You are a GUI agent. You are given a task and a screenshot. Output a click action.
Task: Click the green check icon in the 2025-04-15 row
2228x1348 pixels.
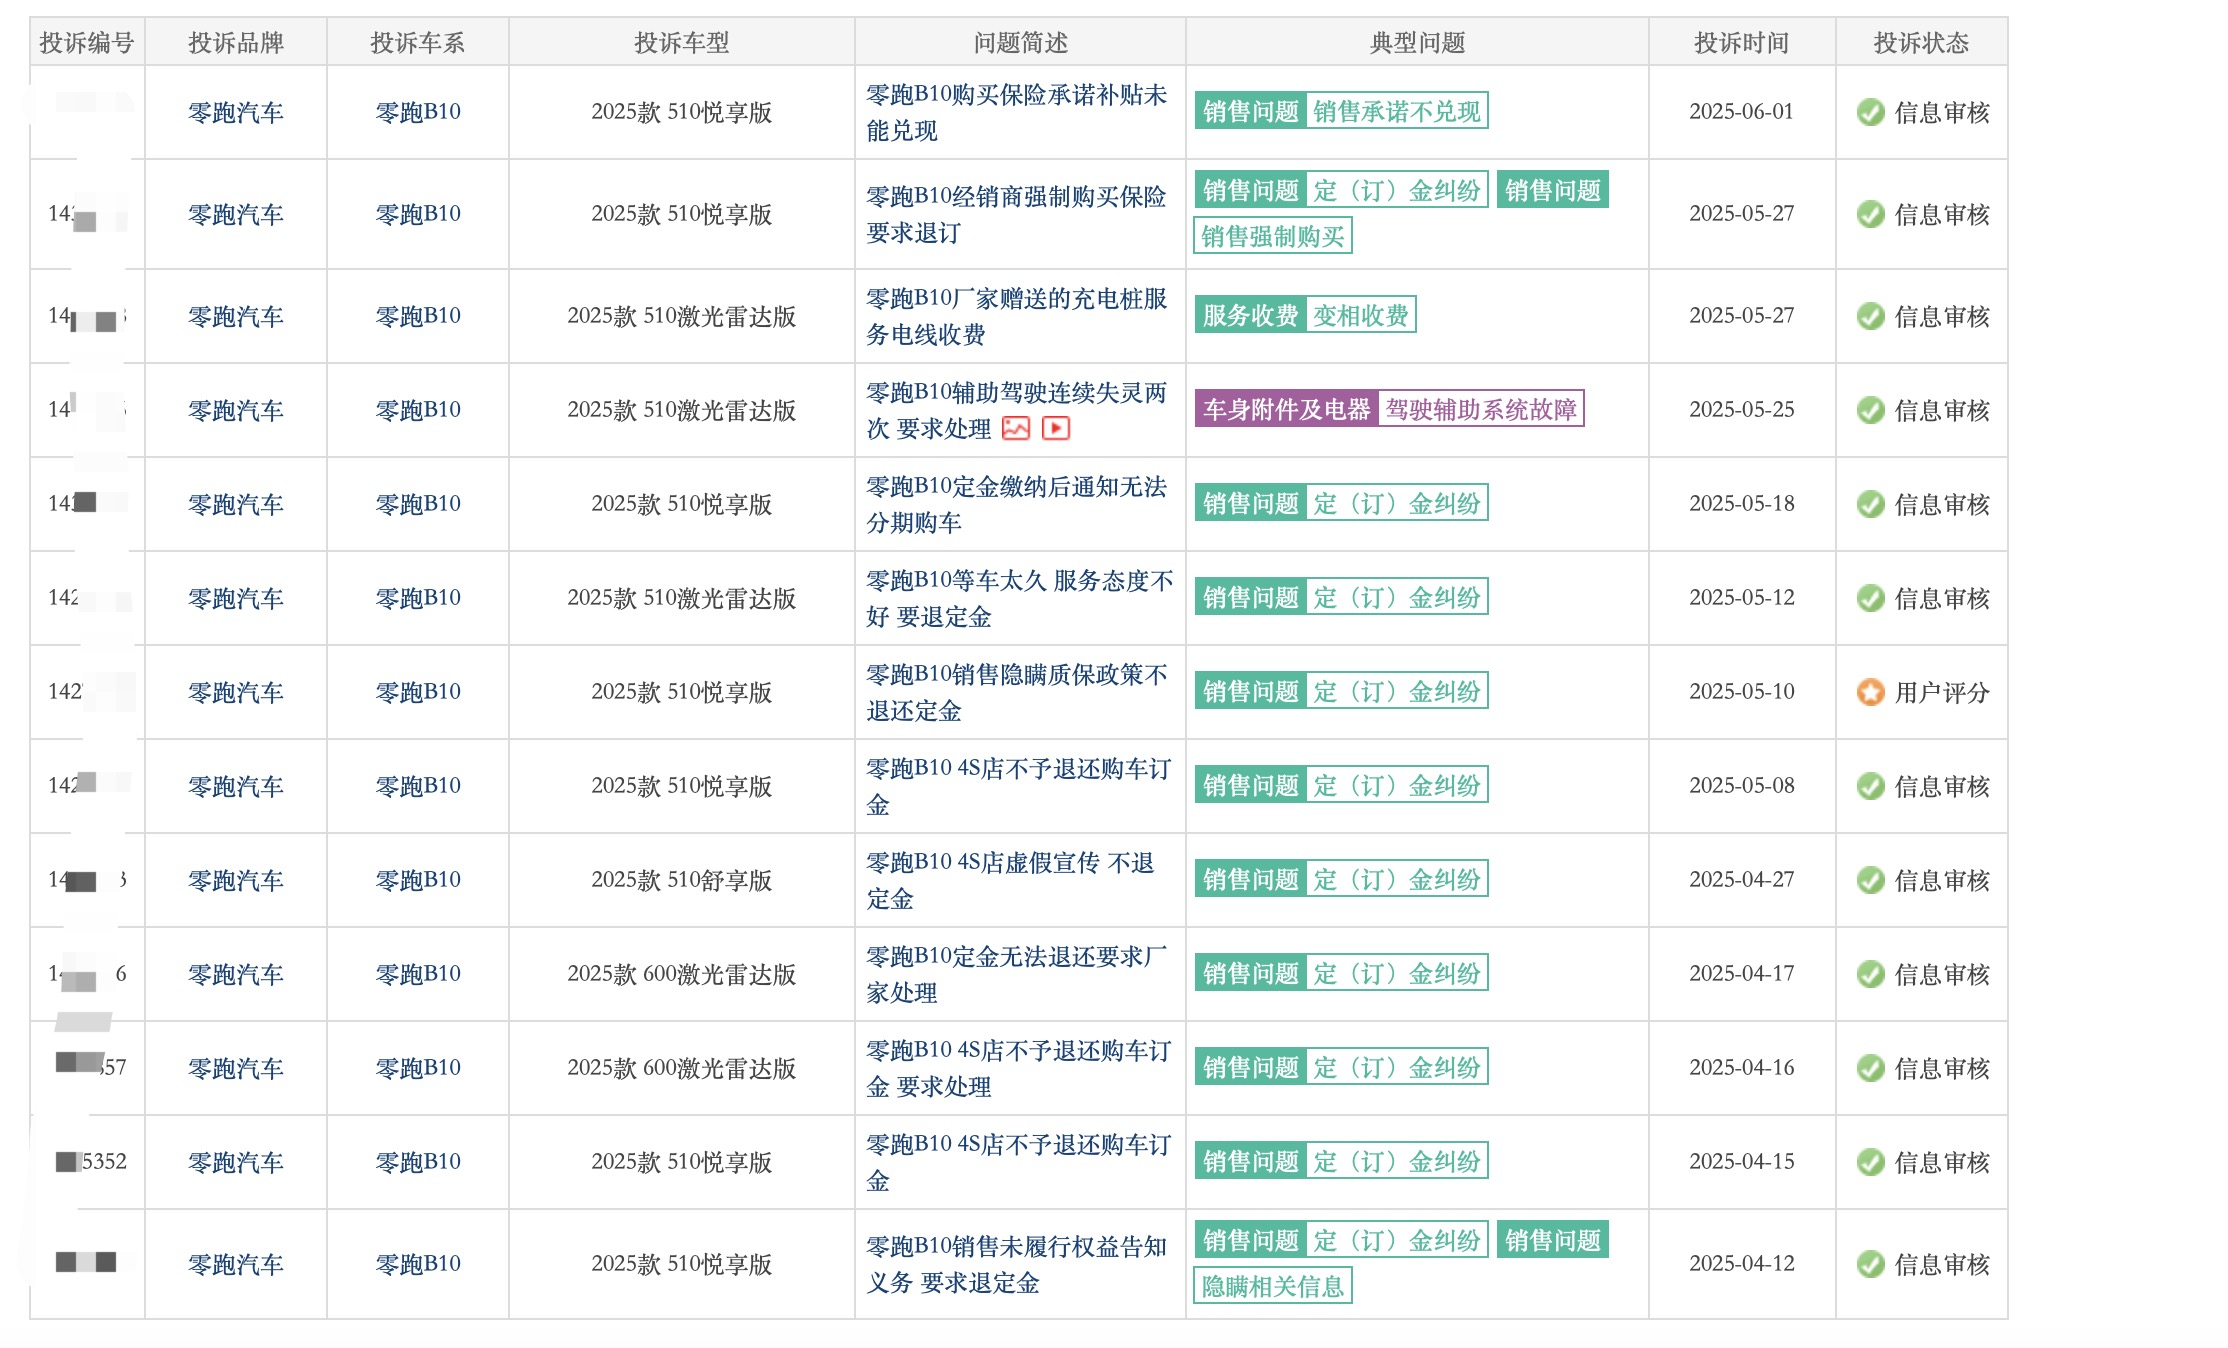(x=1870, y=1162)
